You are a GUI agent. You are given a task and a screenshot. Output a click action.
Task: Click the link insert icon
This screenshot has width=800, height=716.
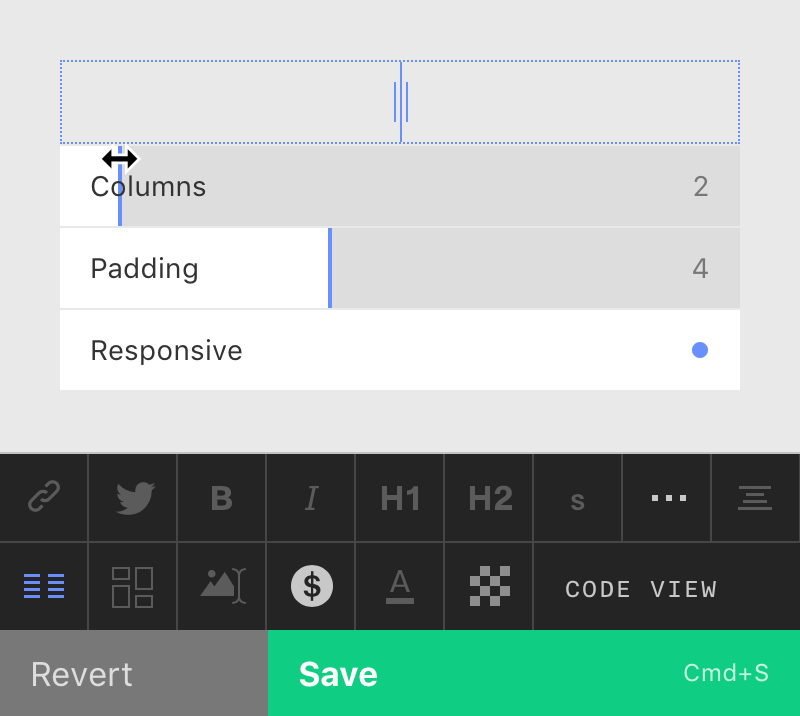point(44,497)
